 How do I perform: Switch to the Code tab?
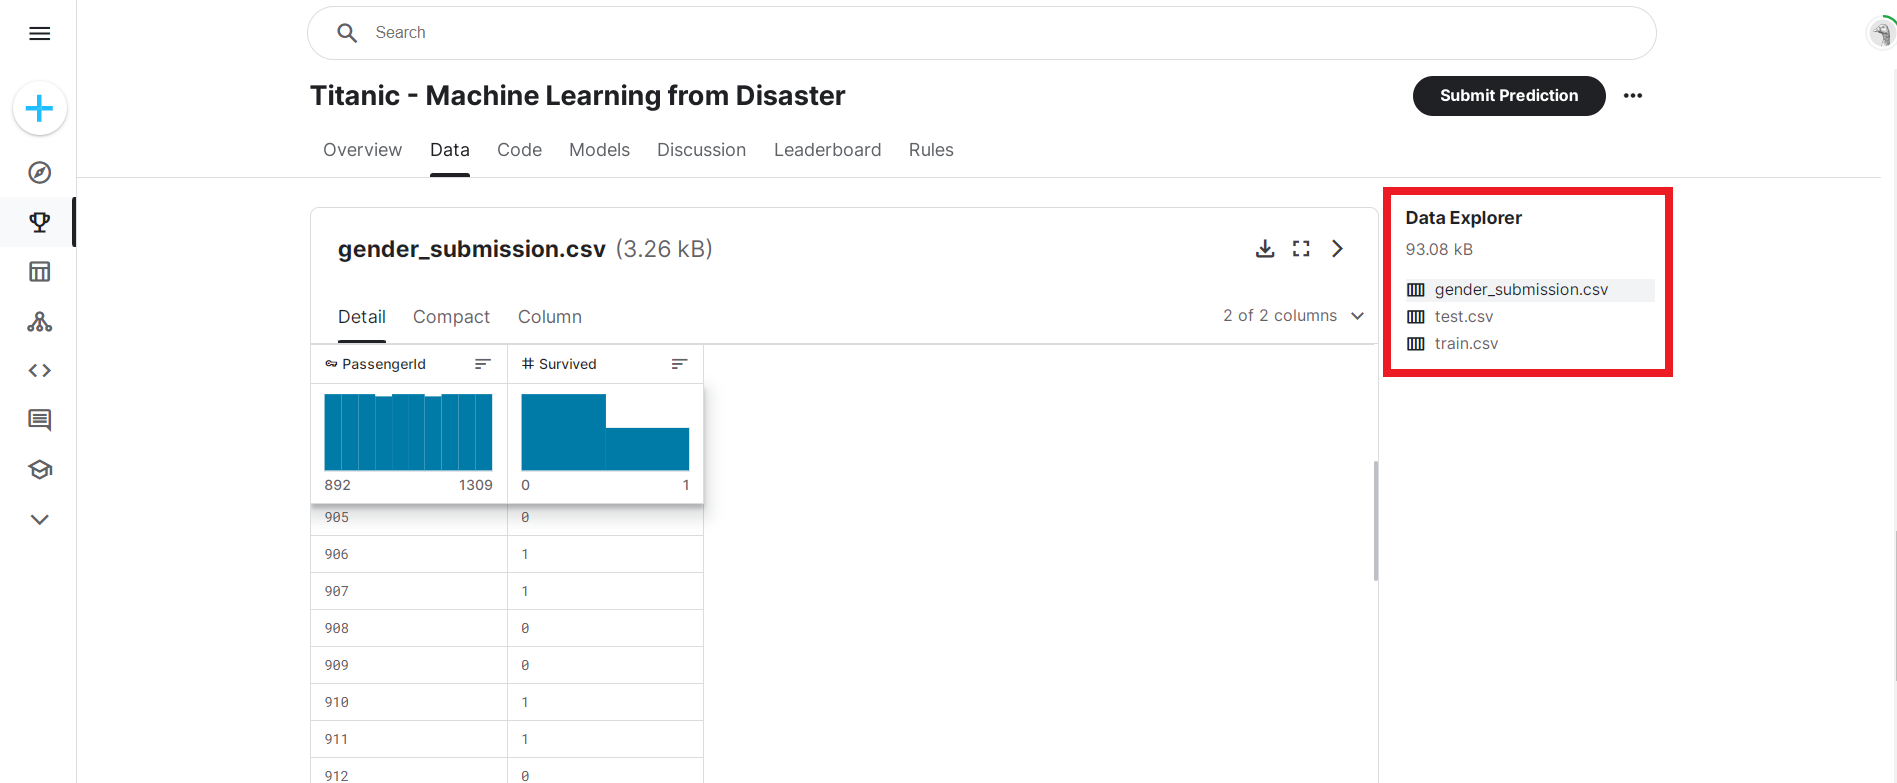520,150
